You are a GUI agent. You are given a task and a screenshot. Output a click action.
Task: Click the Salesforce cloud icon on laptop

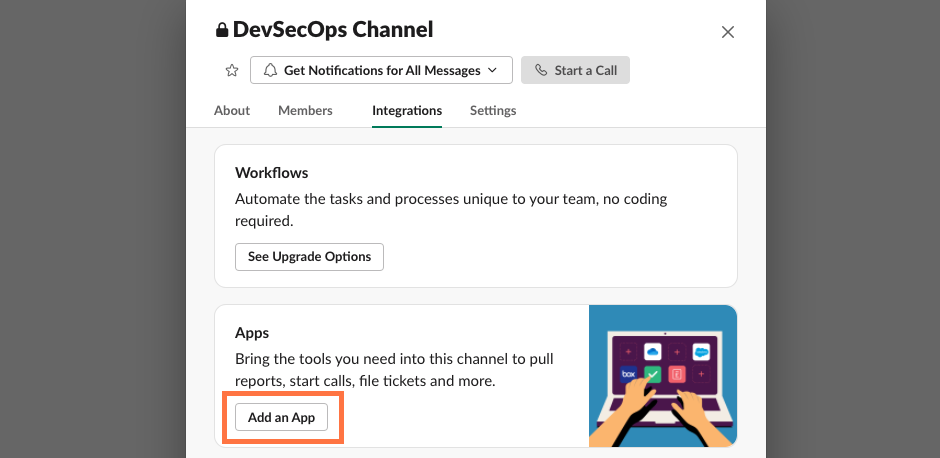point(700,352)
